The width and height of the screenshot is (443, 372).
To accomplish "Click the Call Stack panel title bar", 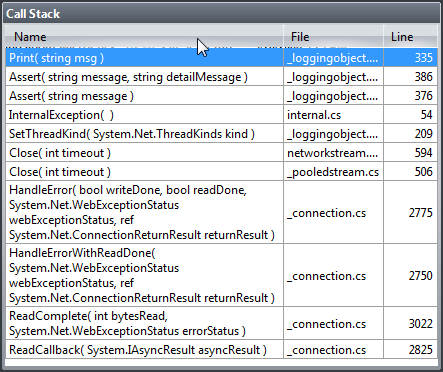I will pos(221,14).
